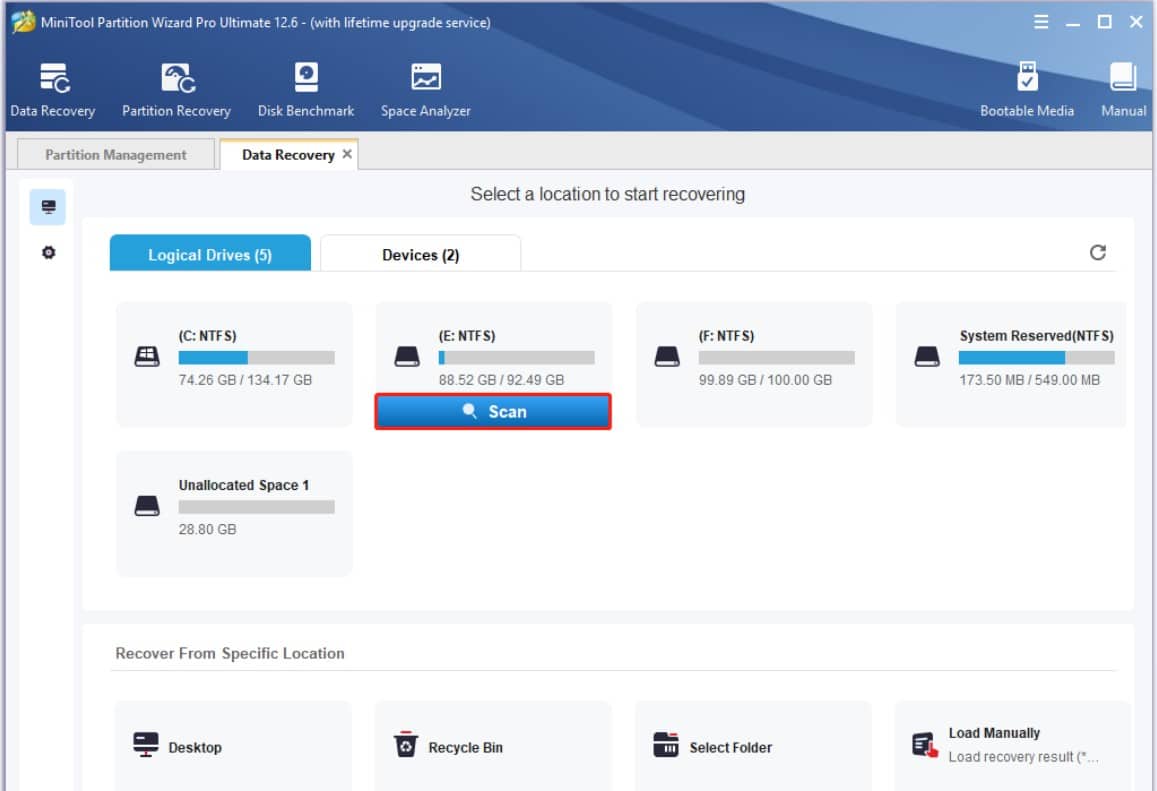Click the Recycle Bin icon
This screenshot has height=791, width=1157.
405,744
